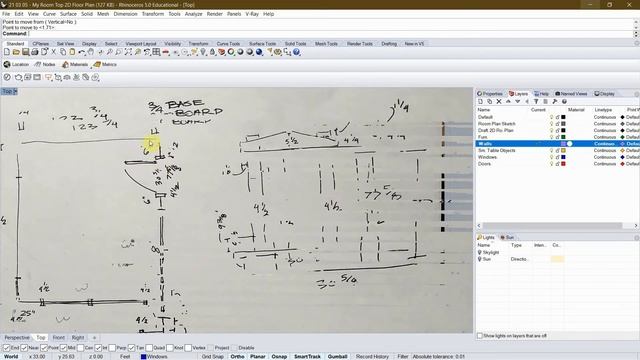Click the color swatch of Windows layer
Image resolution: width=640 pixels, height=360 pixels.
(x=563, y=157)
